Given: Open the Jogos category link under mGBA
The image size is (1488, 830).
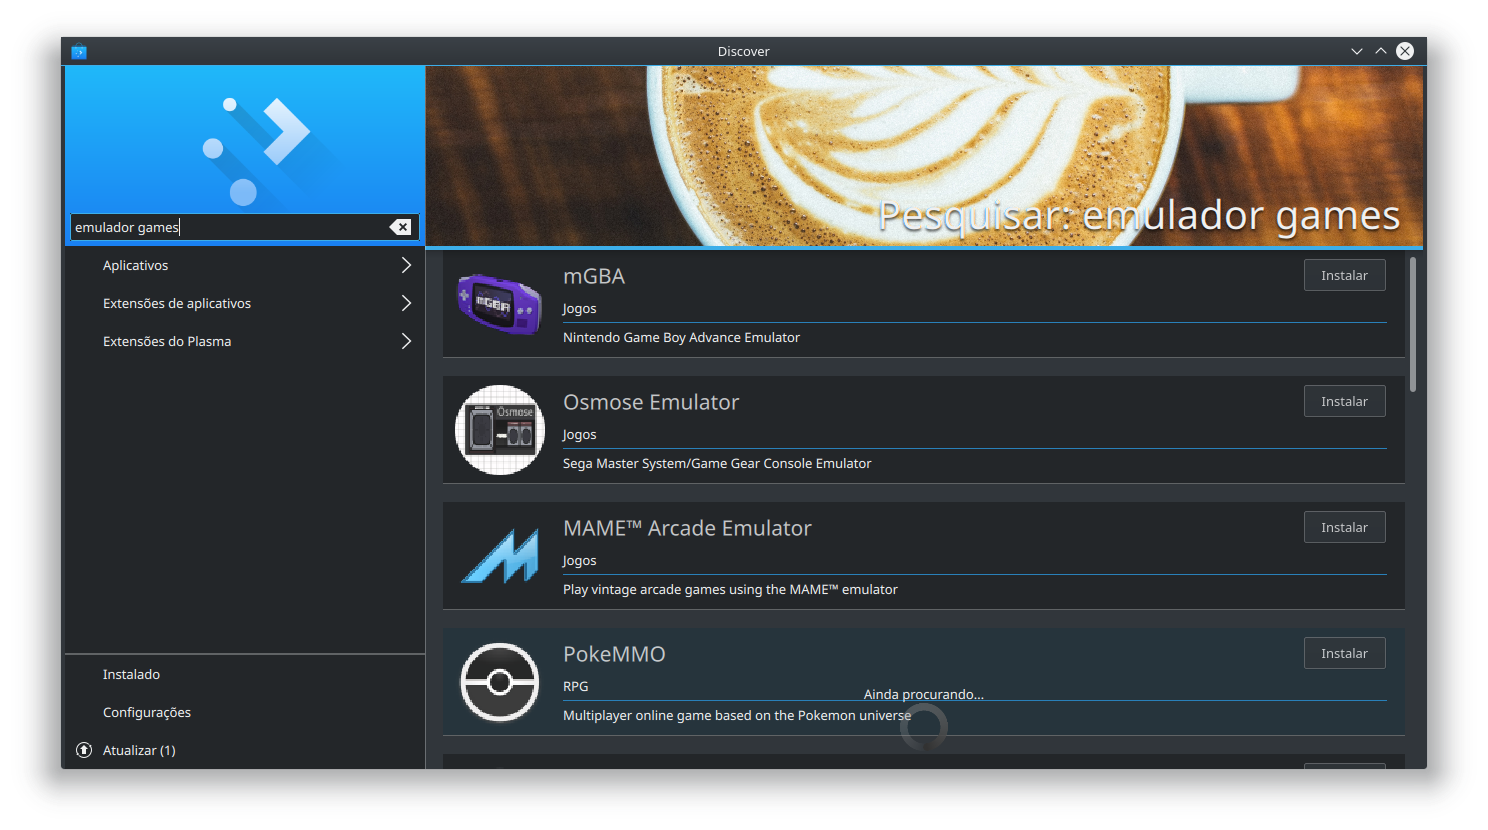Looking at the screenshot, I should (579, 308).
